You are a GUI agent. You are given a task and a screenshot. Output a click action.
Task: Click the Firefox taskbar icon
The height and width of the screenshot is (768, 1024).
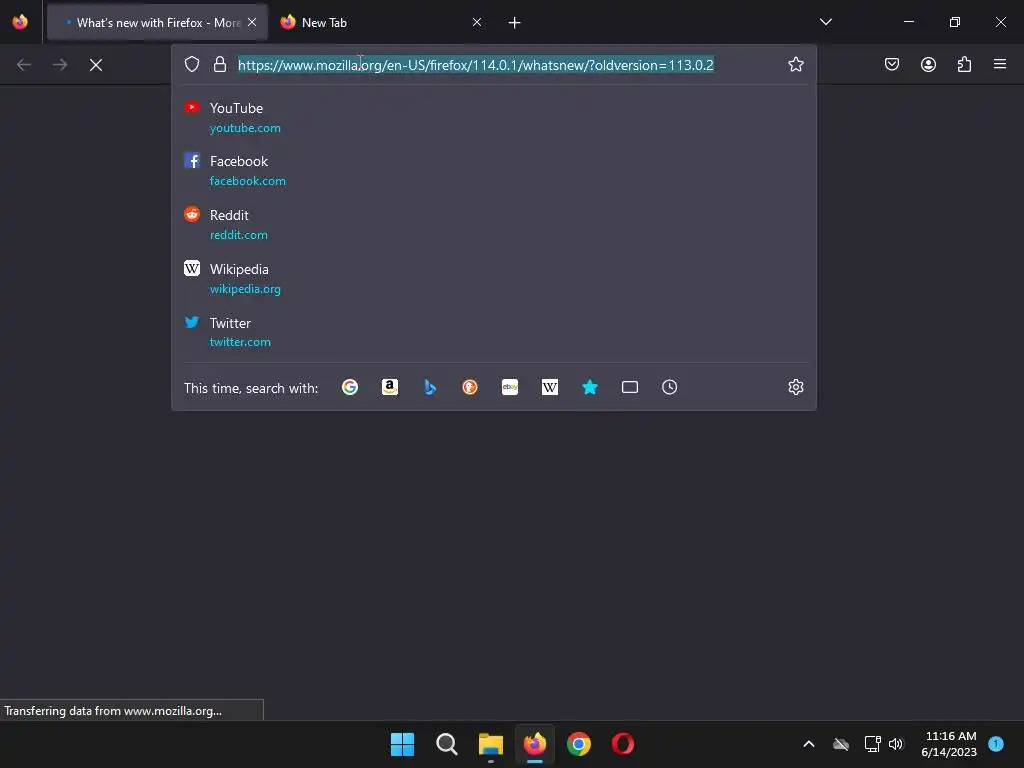pyautogui.click(x=535, y=744)
